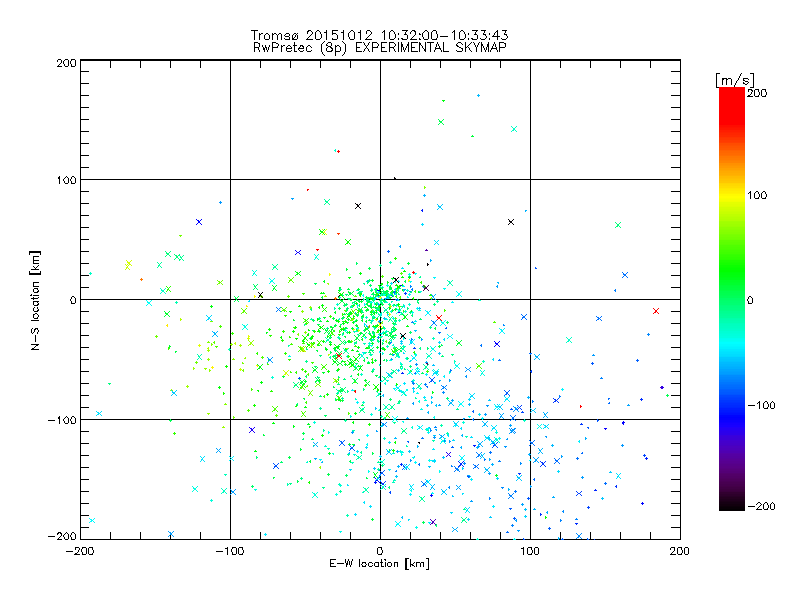
Task: Click the colorbar tick label "200"
Action: click(757, 93)
